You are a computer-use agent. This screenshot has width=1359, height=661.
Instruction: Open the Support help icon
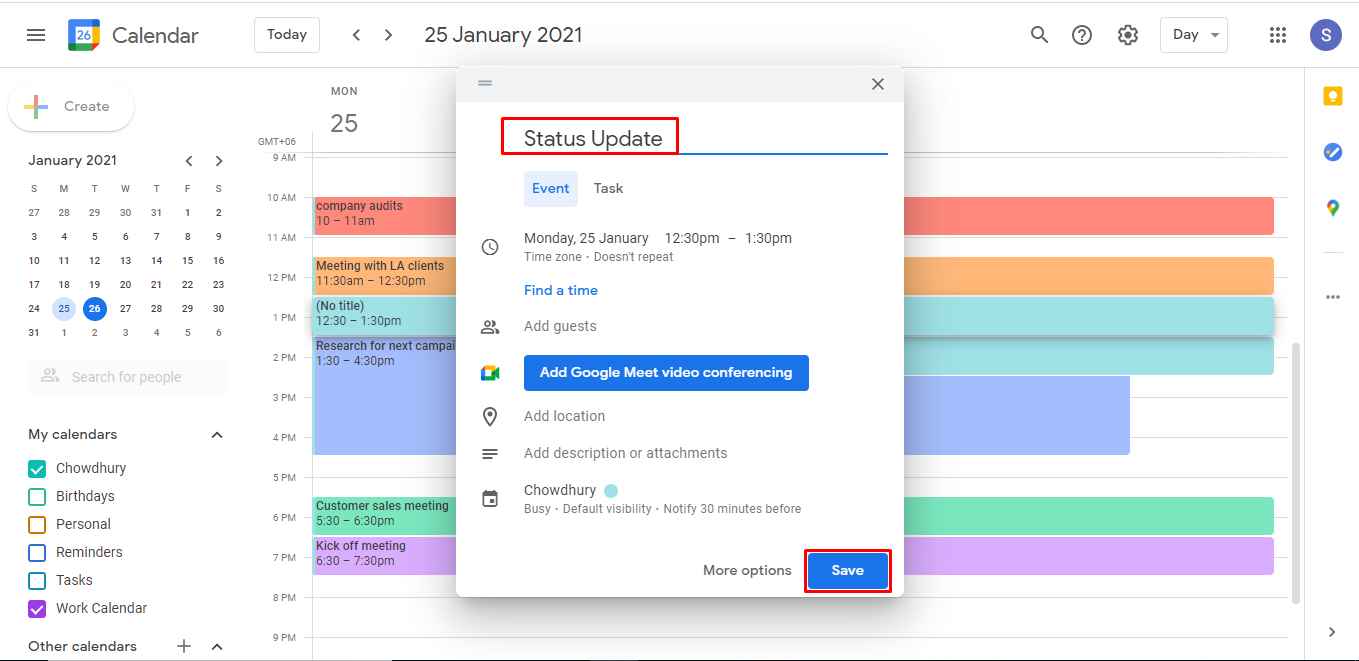click(x=1082, y=35)
